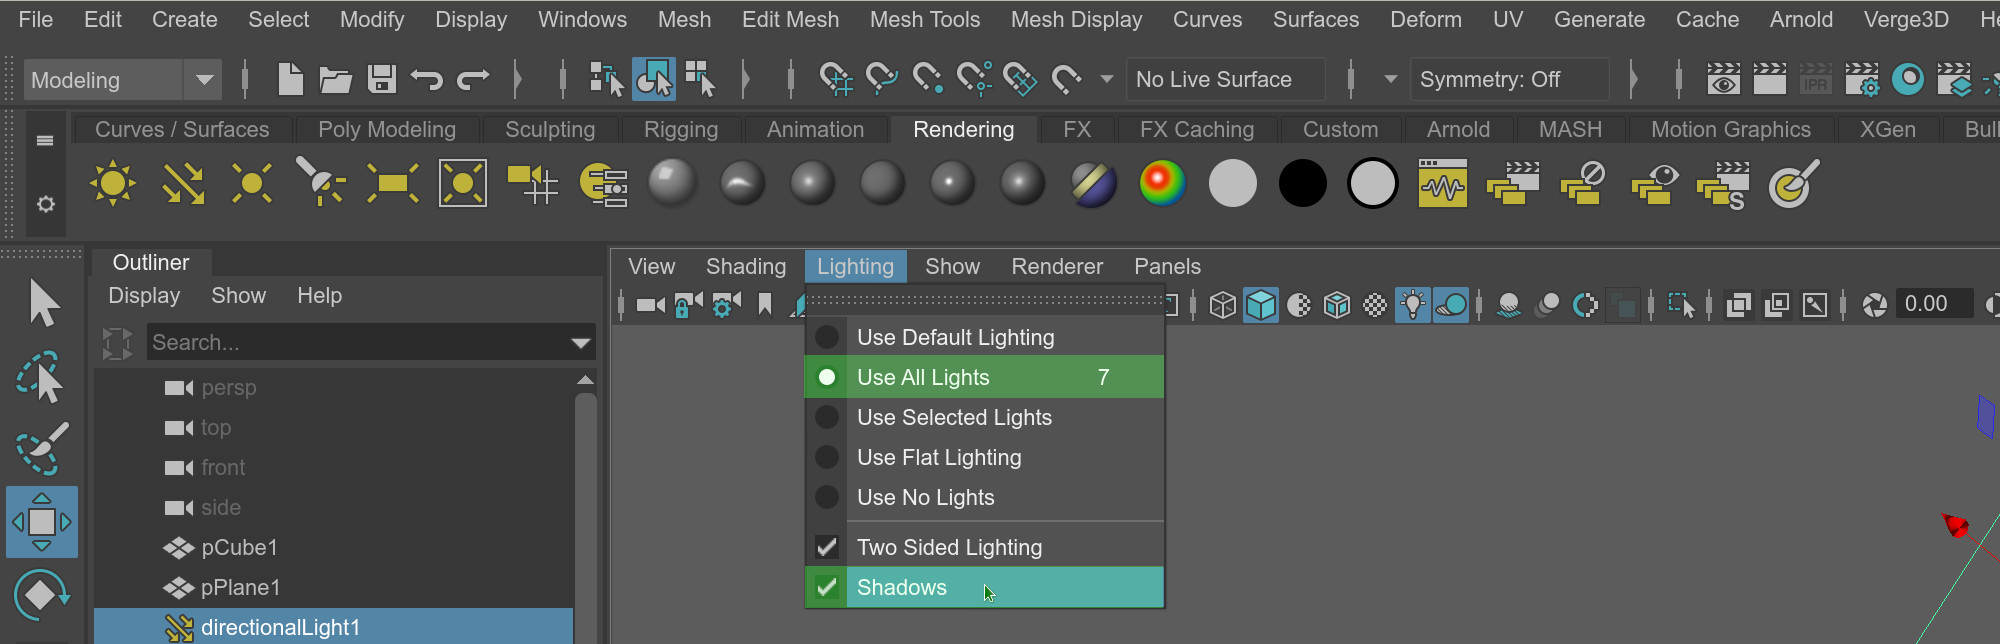Viewport: 2000px width, 644px height.
Task: Select Use Default Lighting option
Action: click(984, 337)
